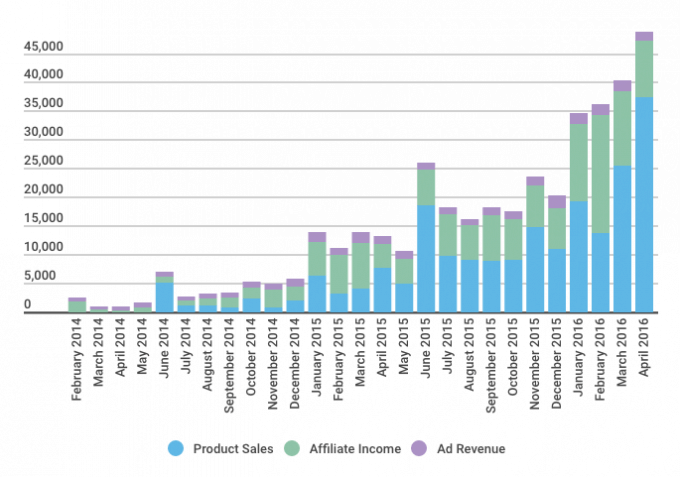Click the October 2014 axis label
680x477 pixels.
(251, 357)
